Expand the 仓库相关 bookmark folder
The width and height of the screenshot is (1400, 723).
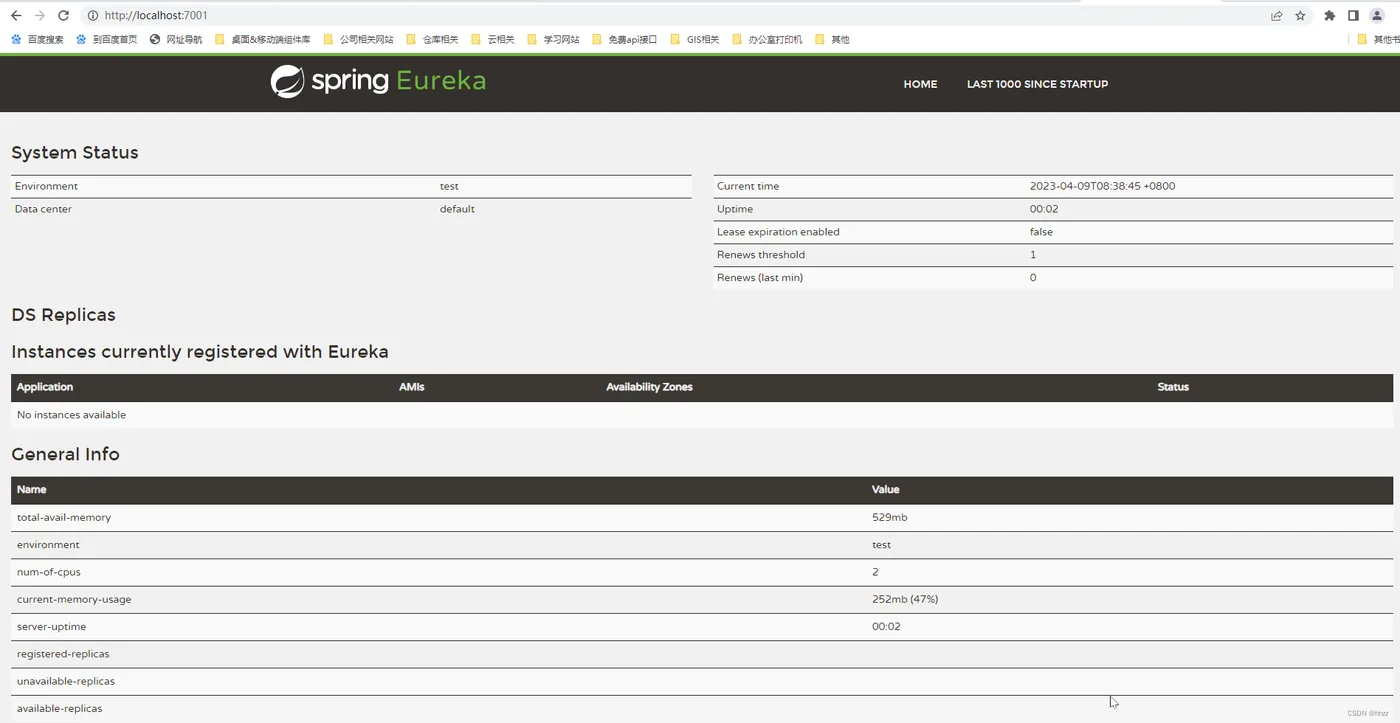pos(432,40)
